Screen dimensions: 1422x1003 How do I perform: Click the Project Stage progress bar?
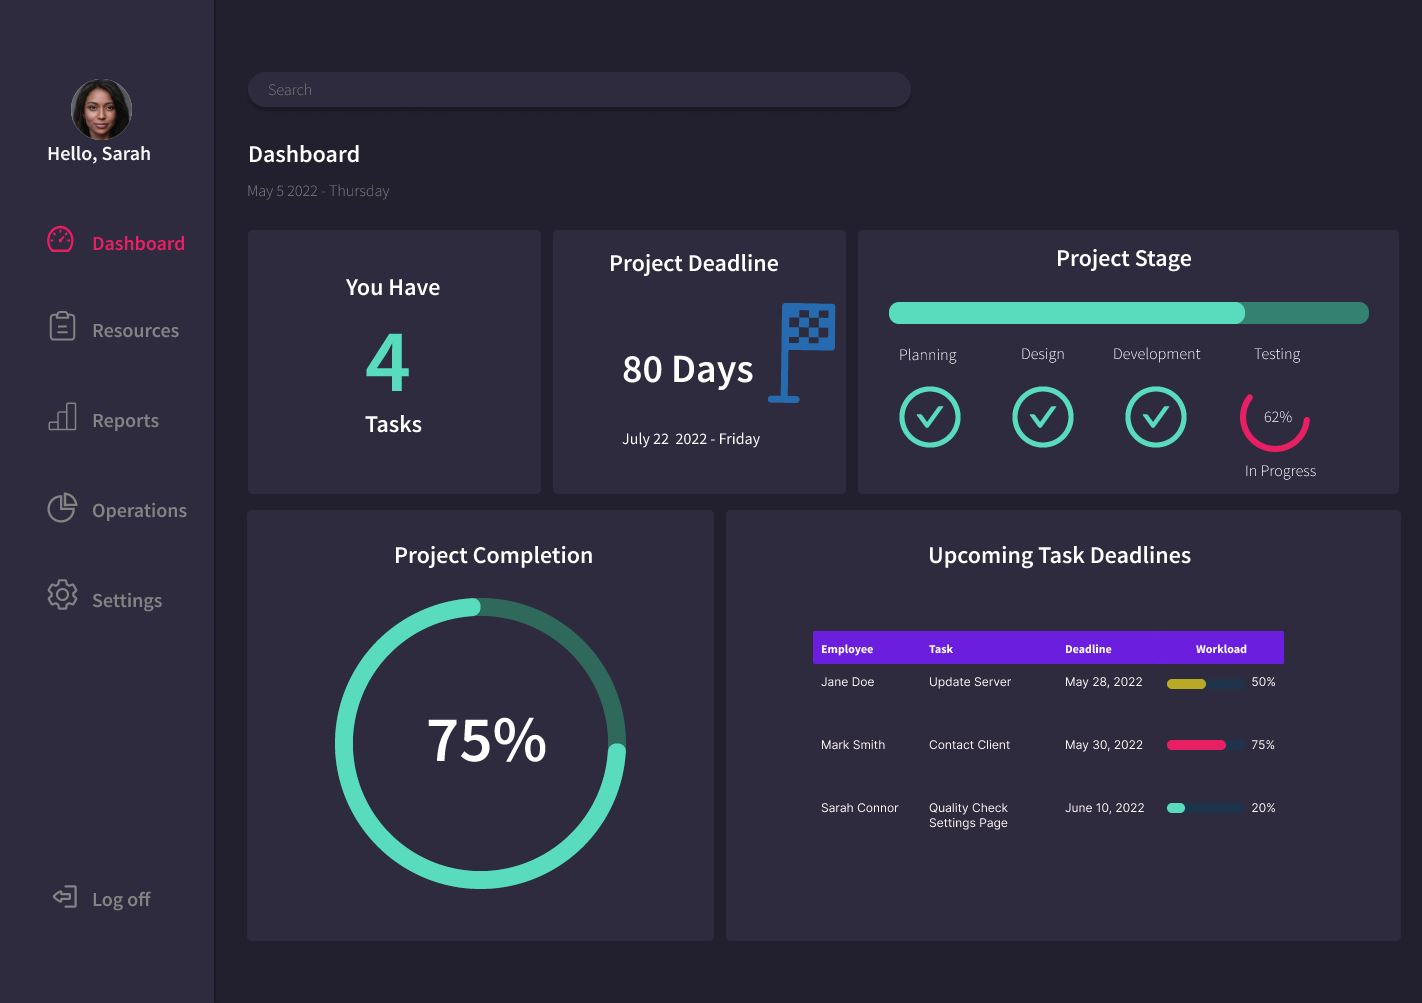(x=1128, y=312)
